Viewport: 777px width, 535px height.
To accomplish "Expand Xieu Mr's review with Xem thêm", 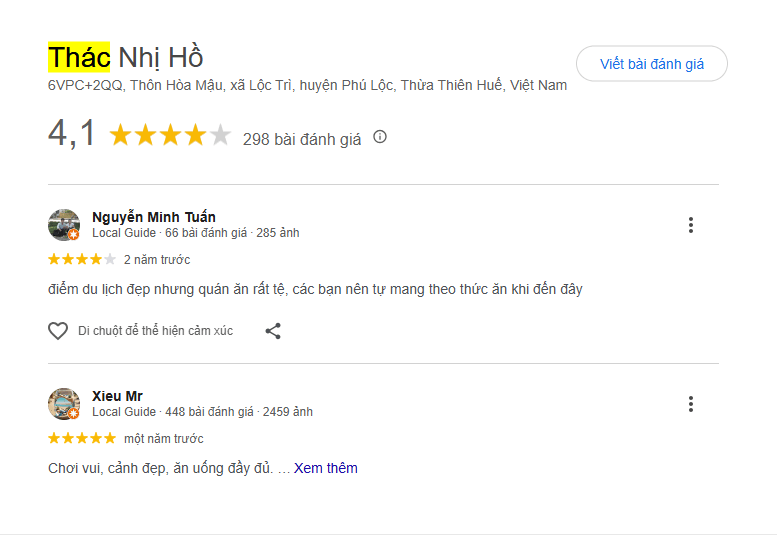I will [x=325, y=468].
